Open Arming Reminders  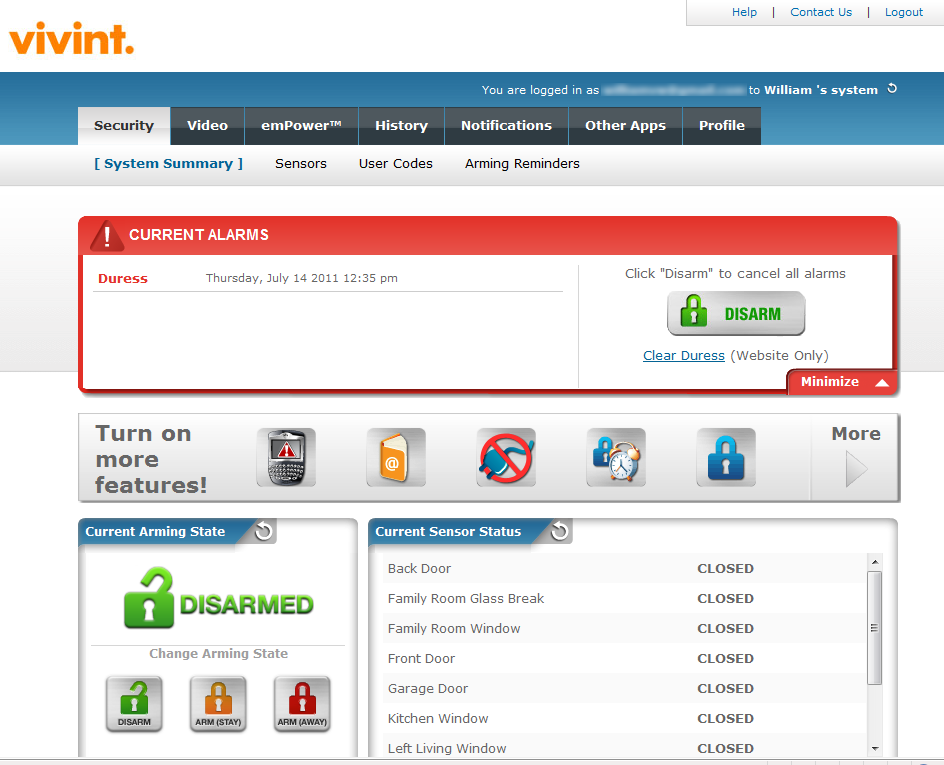click(522, 164)
